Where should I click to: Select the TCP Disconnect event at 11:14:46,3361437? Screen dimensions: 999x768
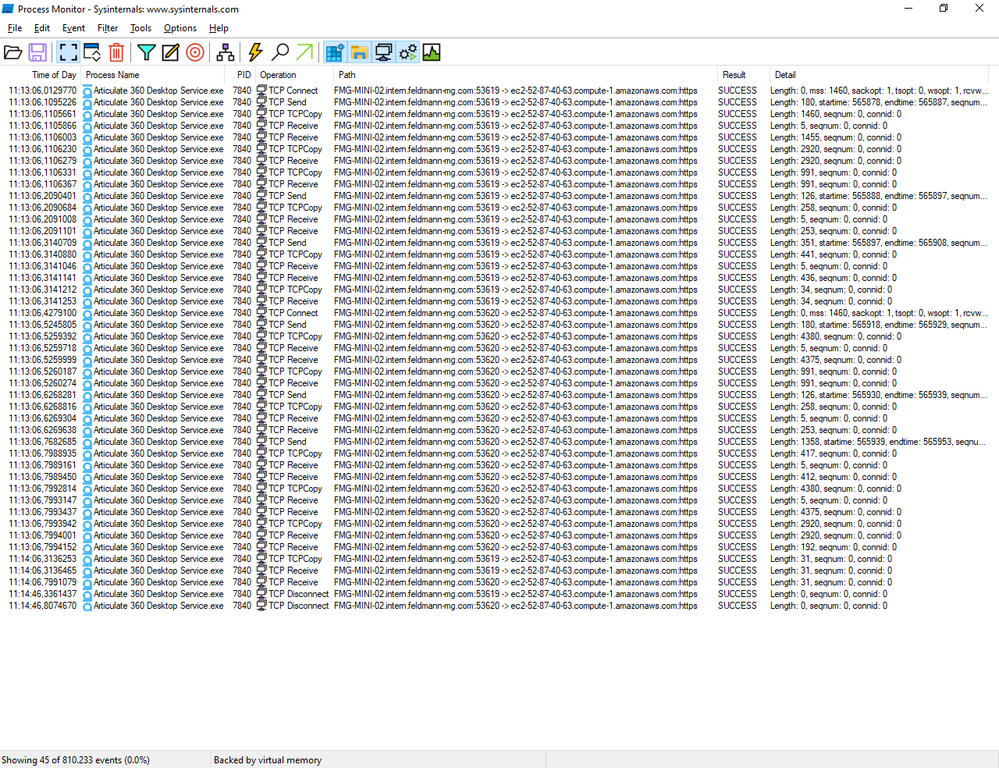coord(494,594)
